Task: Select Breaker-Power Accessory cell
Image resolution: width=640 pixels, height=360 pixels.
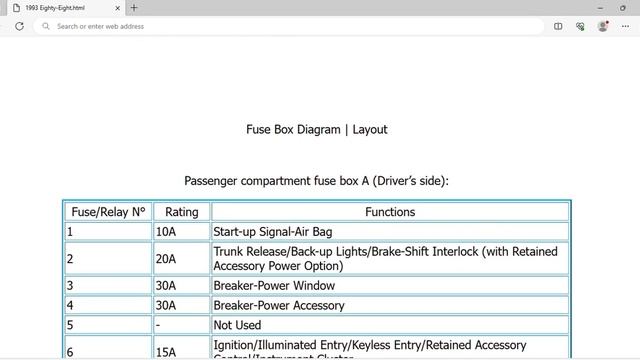Action: click(390, 305)
